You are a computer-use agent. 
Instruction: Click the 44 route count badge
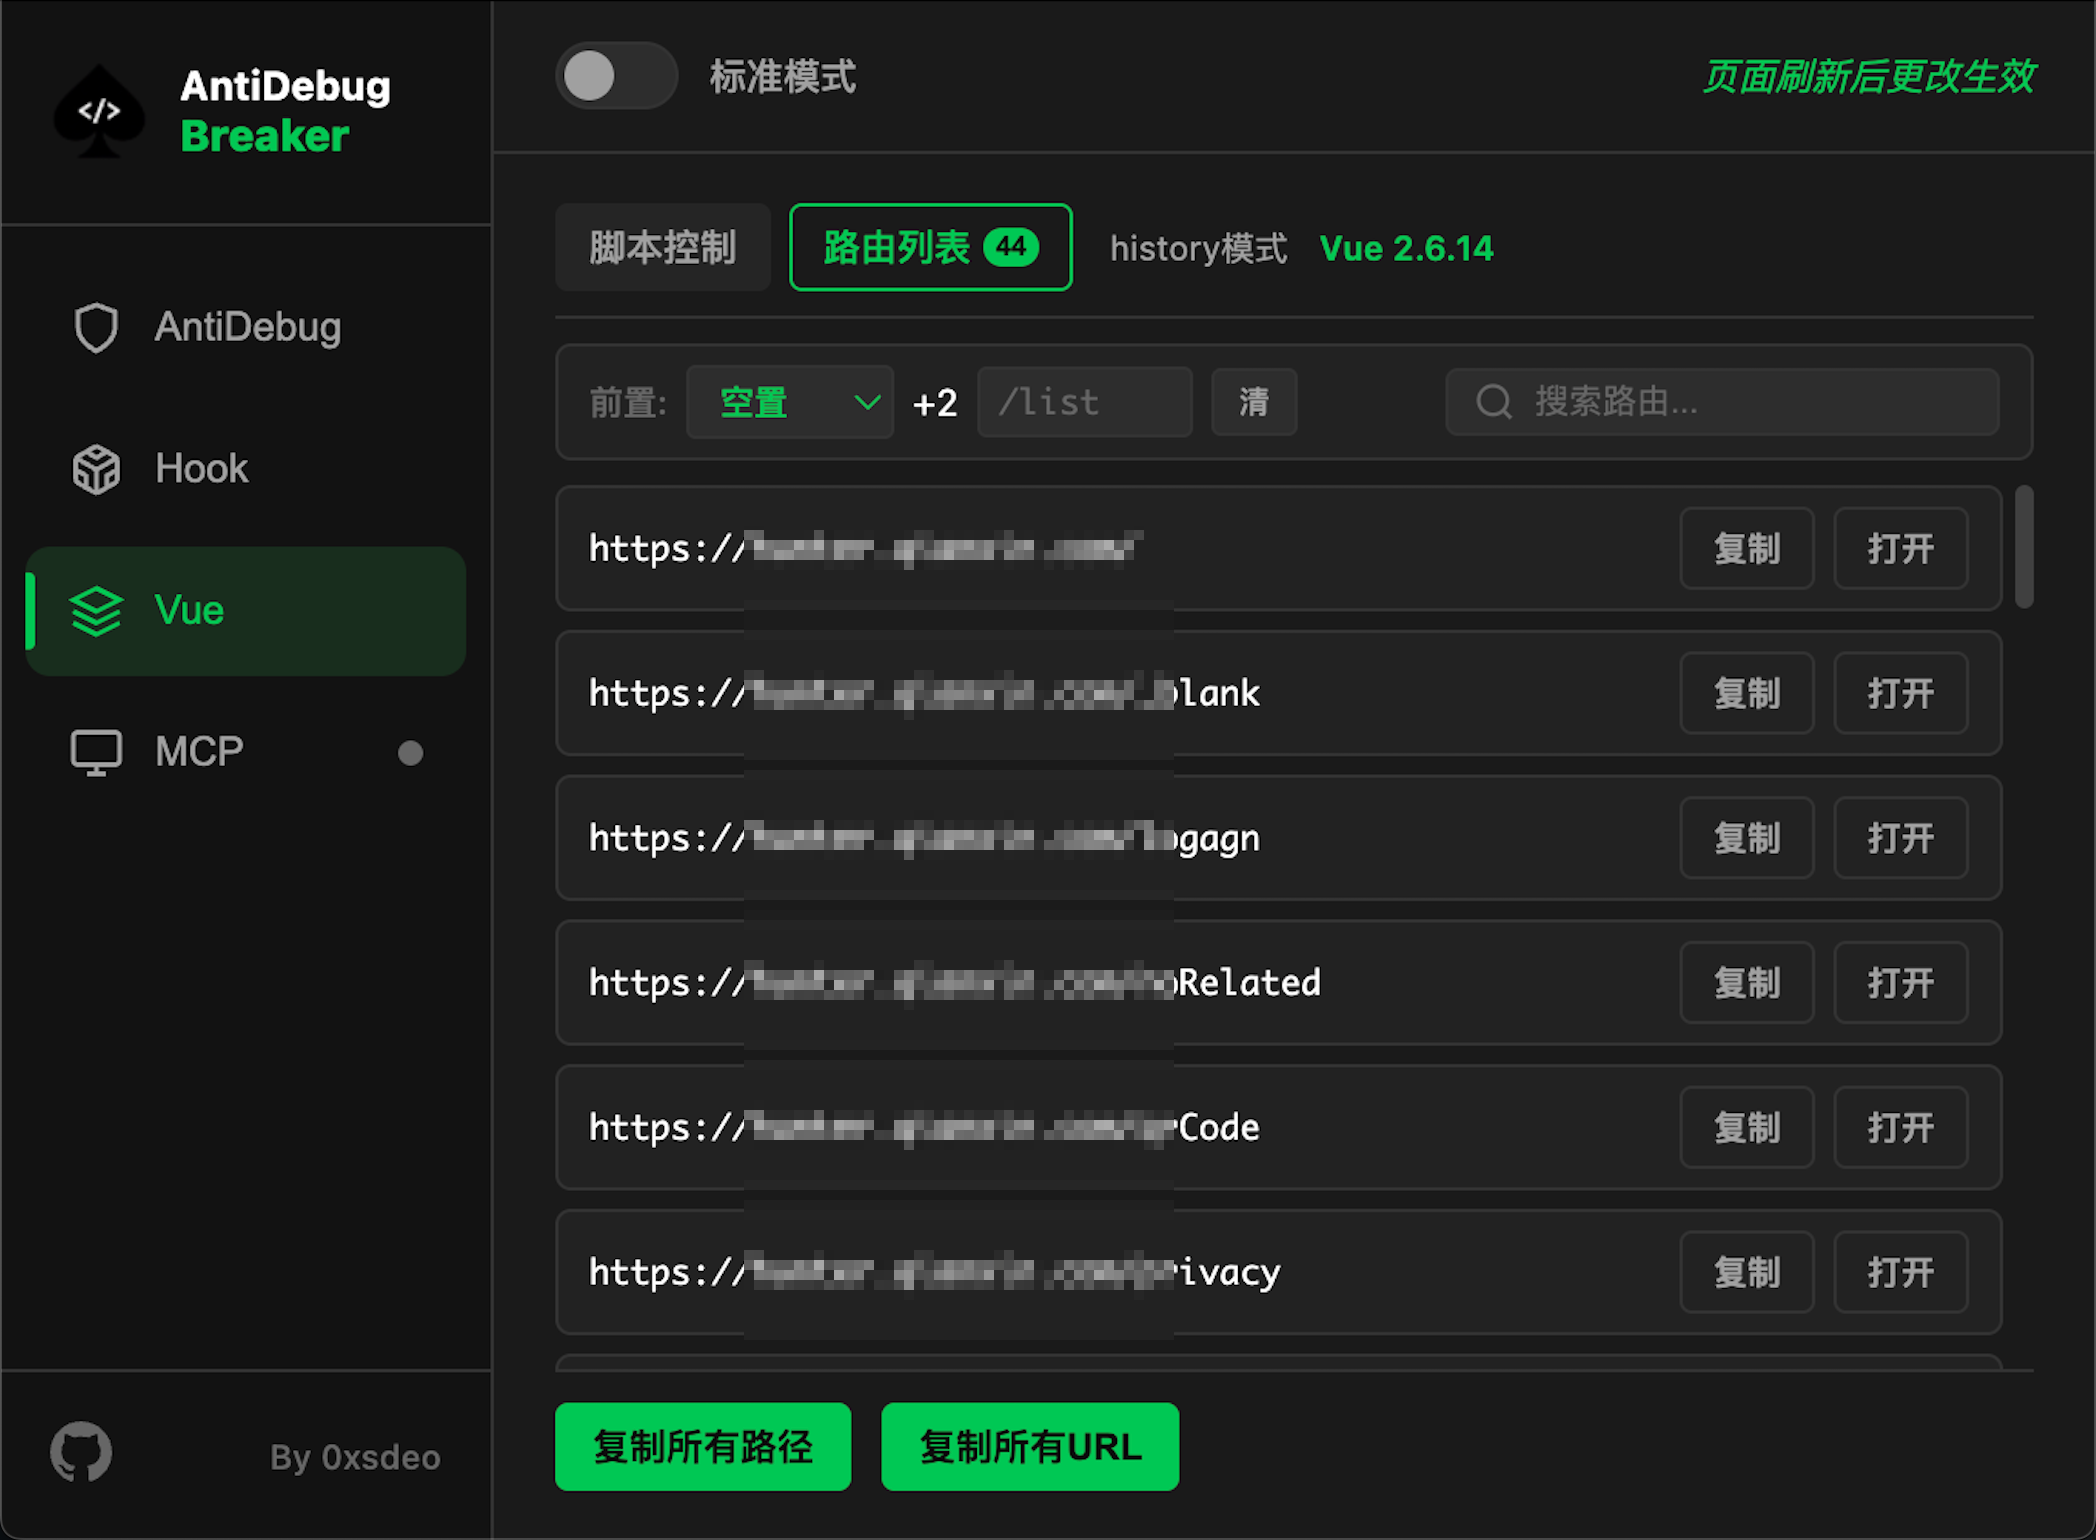pos(1011,247)
